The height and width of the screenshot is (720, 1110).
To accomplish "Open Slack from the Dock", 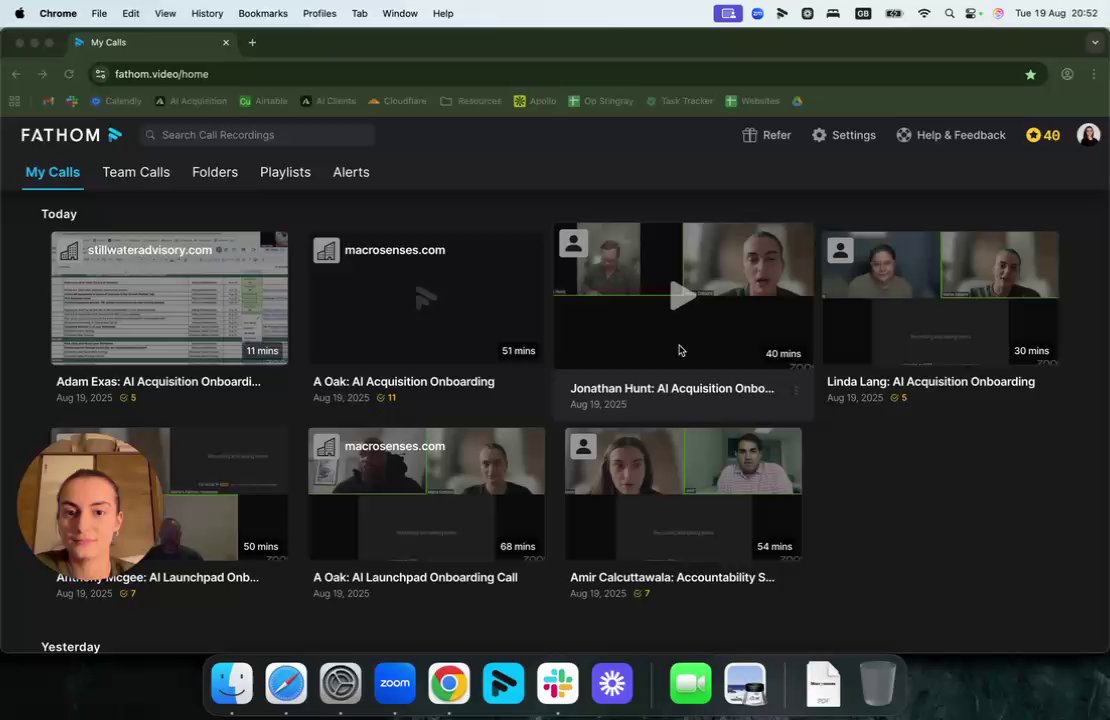I will [x=558, y=683].
